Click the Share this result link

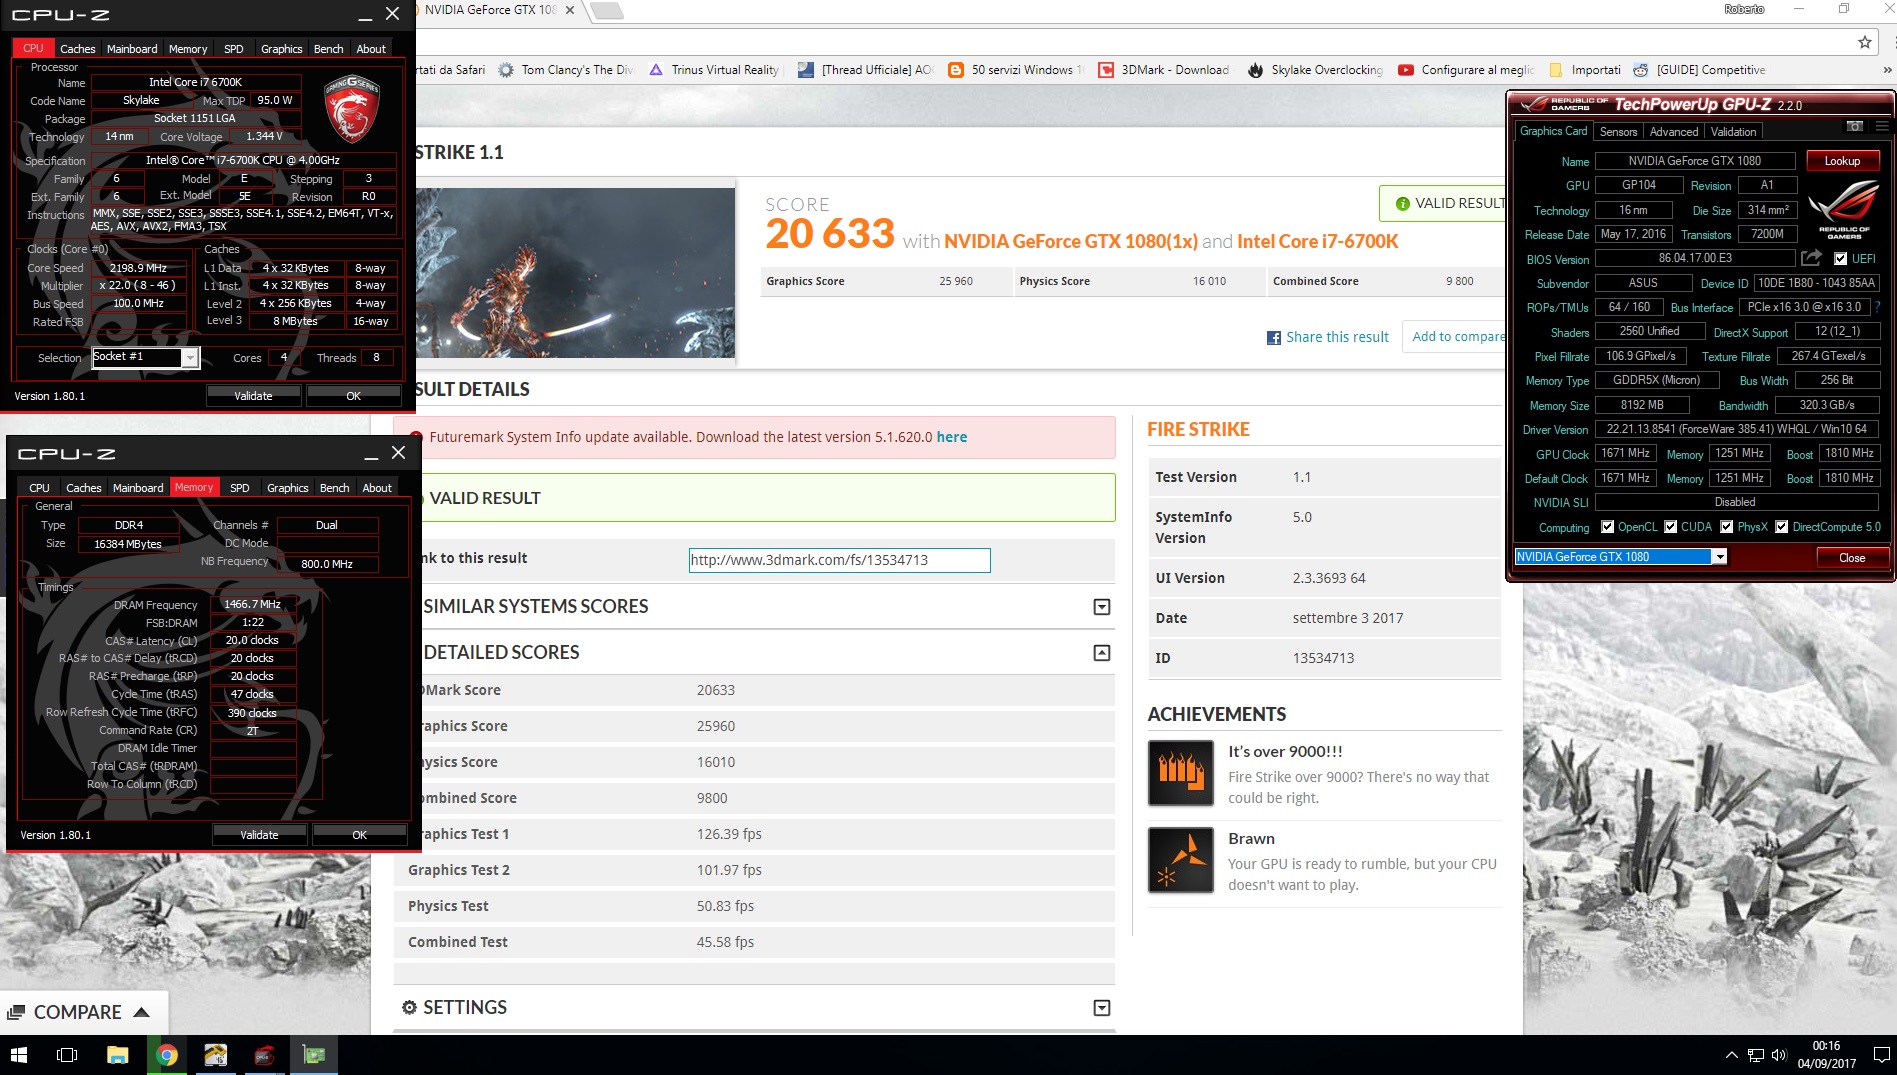[1337, 337]
